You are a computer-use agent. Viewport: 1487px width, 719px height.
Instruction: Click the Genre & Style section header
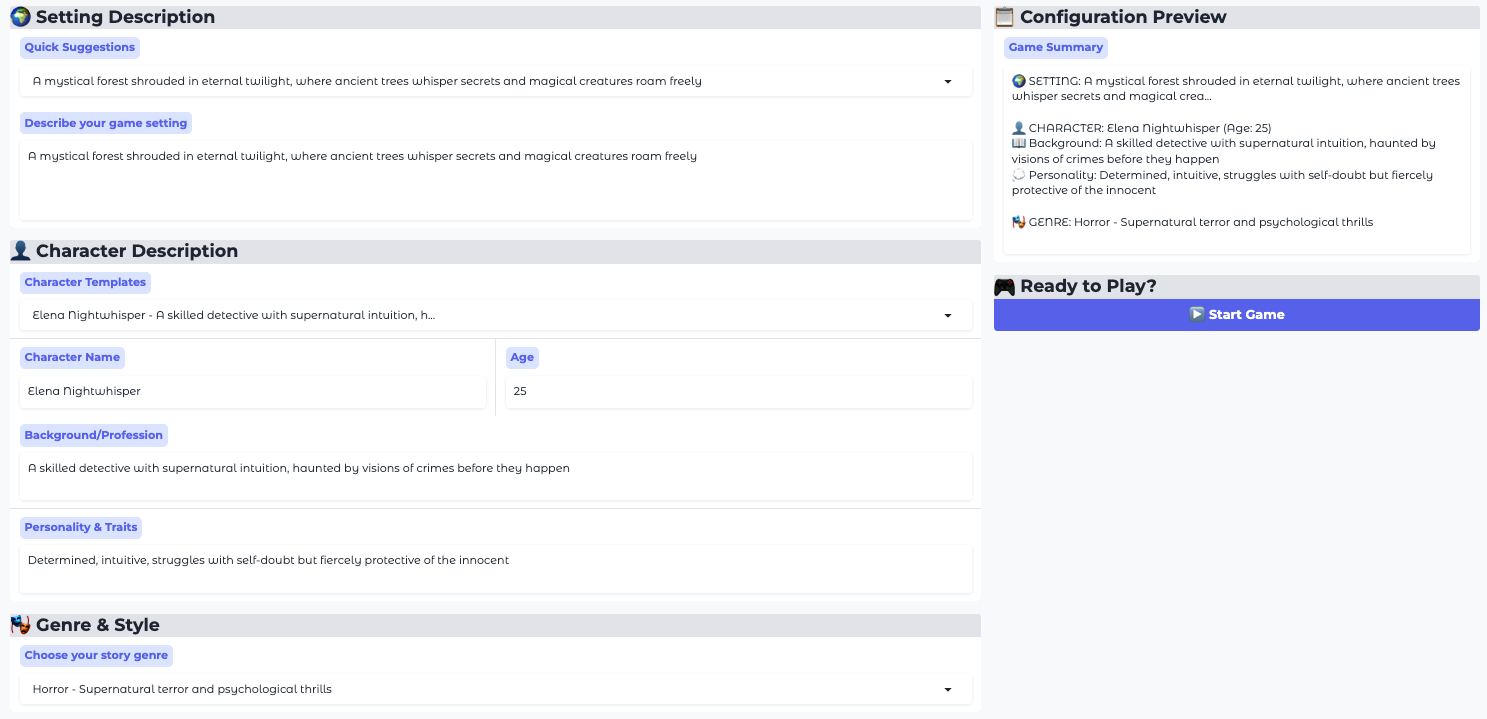tap(98, 624)
